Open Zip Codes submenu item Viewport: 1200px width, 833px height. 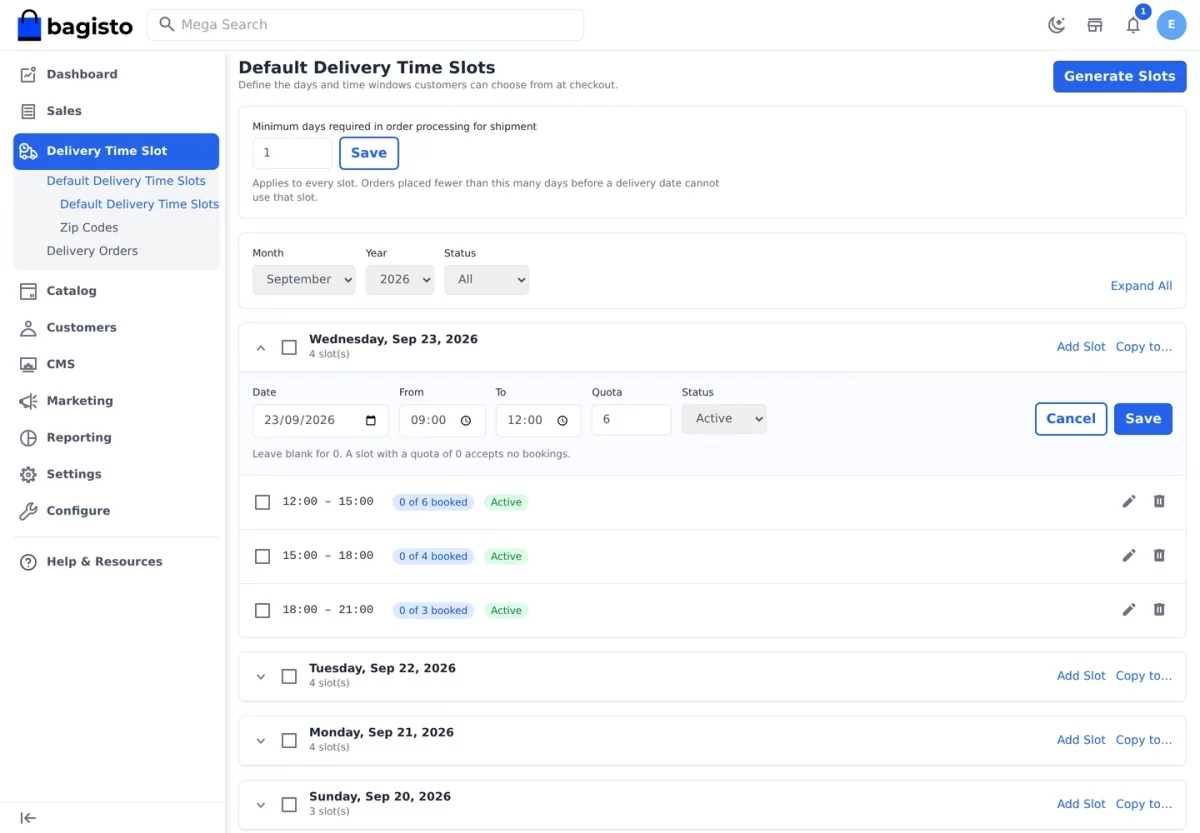pyautogui.click(x=89, y=227)
